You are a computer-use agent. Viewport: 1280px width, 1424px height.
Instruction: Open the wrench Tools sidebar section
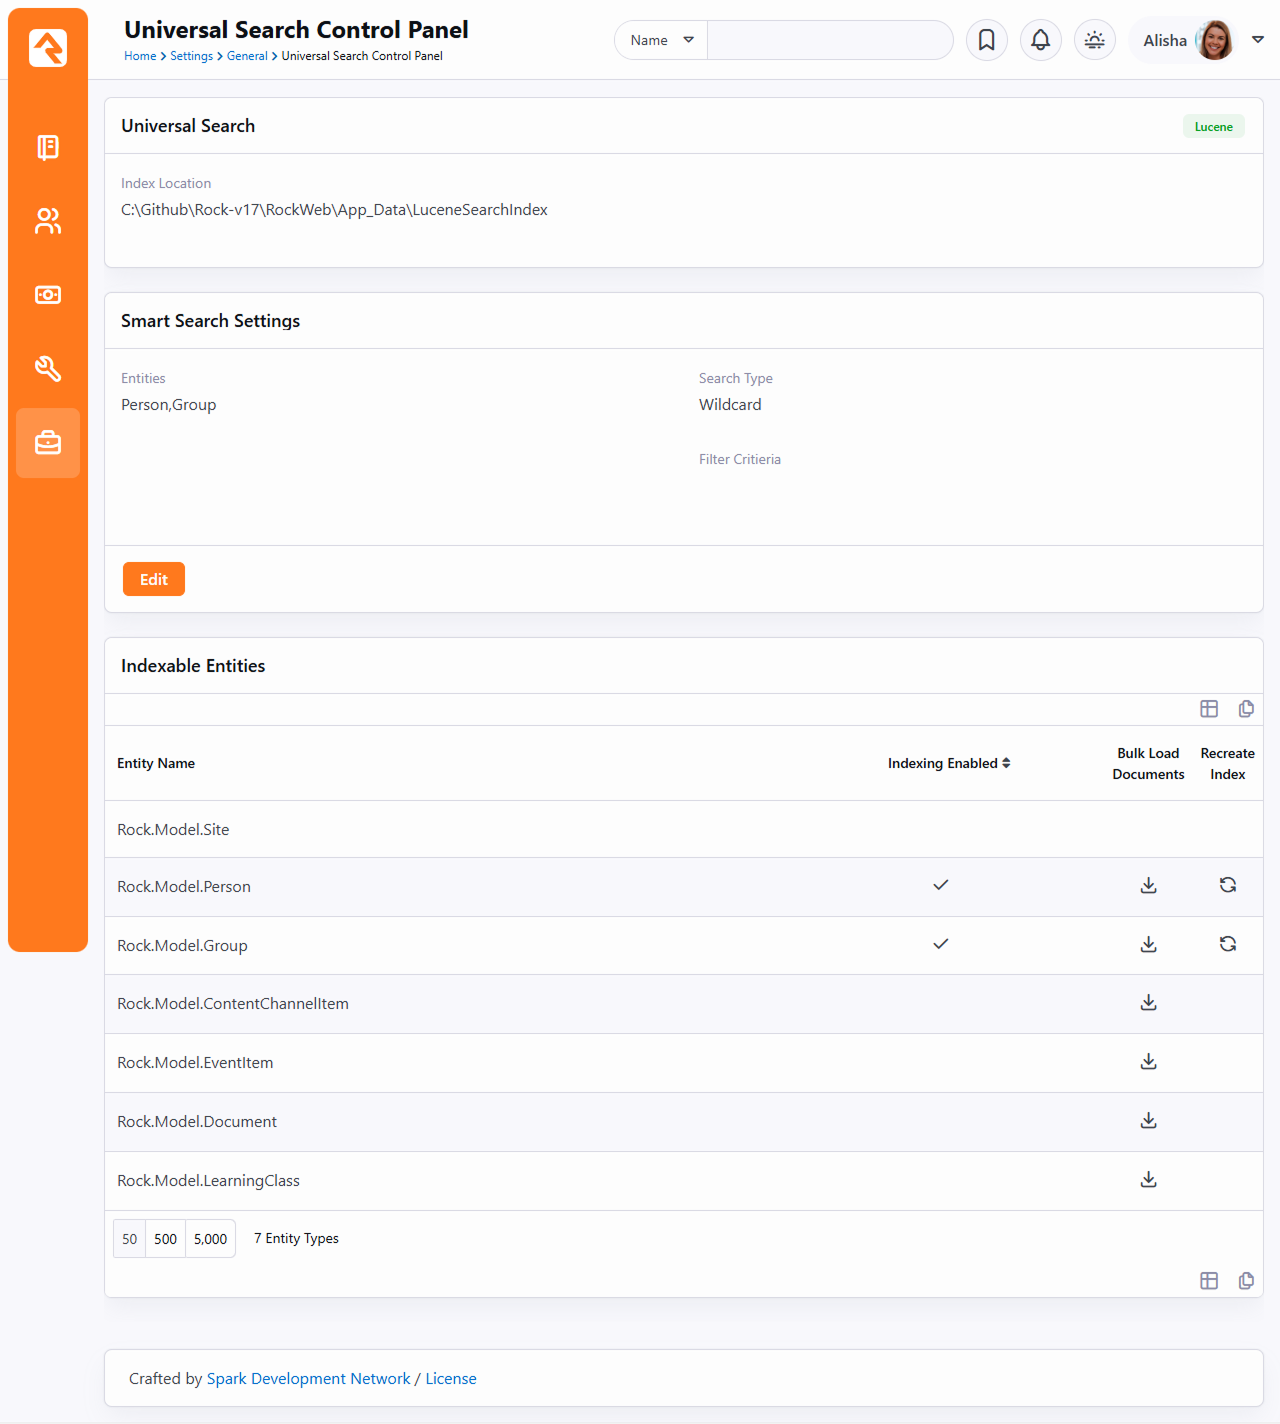pyautogui.click(x=48, y=369)
